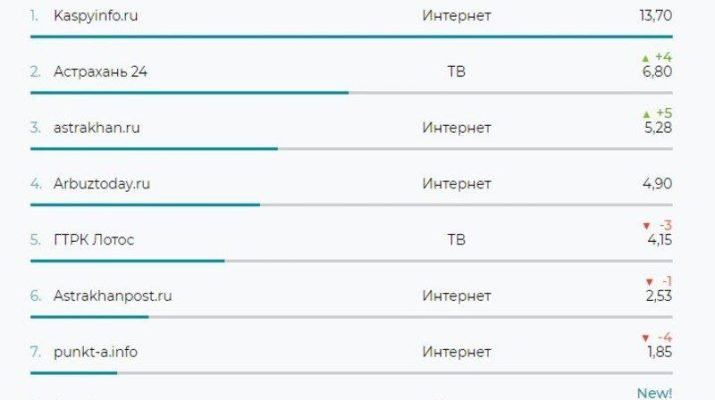Click the +5 rank change of astrakhan.ru

click(x=664, y=113)
